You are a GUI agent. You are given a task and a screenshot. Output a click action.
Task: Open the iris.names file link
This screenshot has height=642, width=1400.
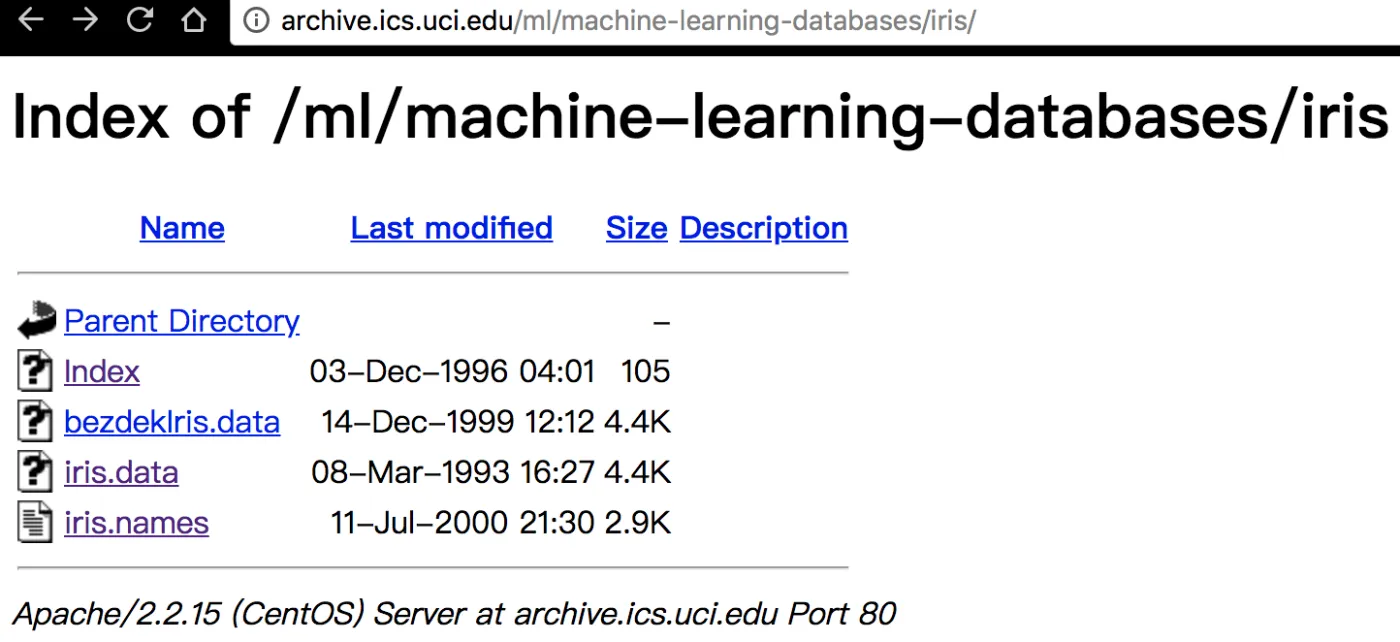[x=136, y=523]
